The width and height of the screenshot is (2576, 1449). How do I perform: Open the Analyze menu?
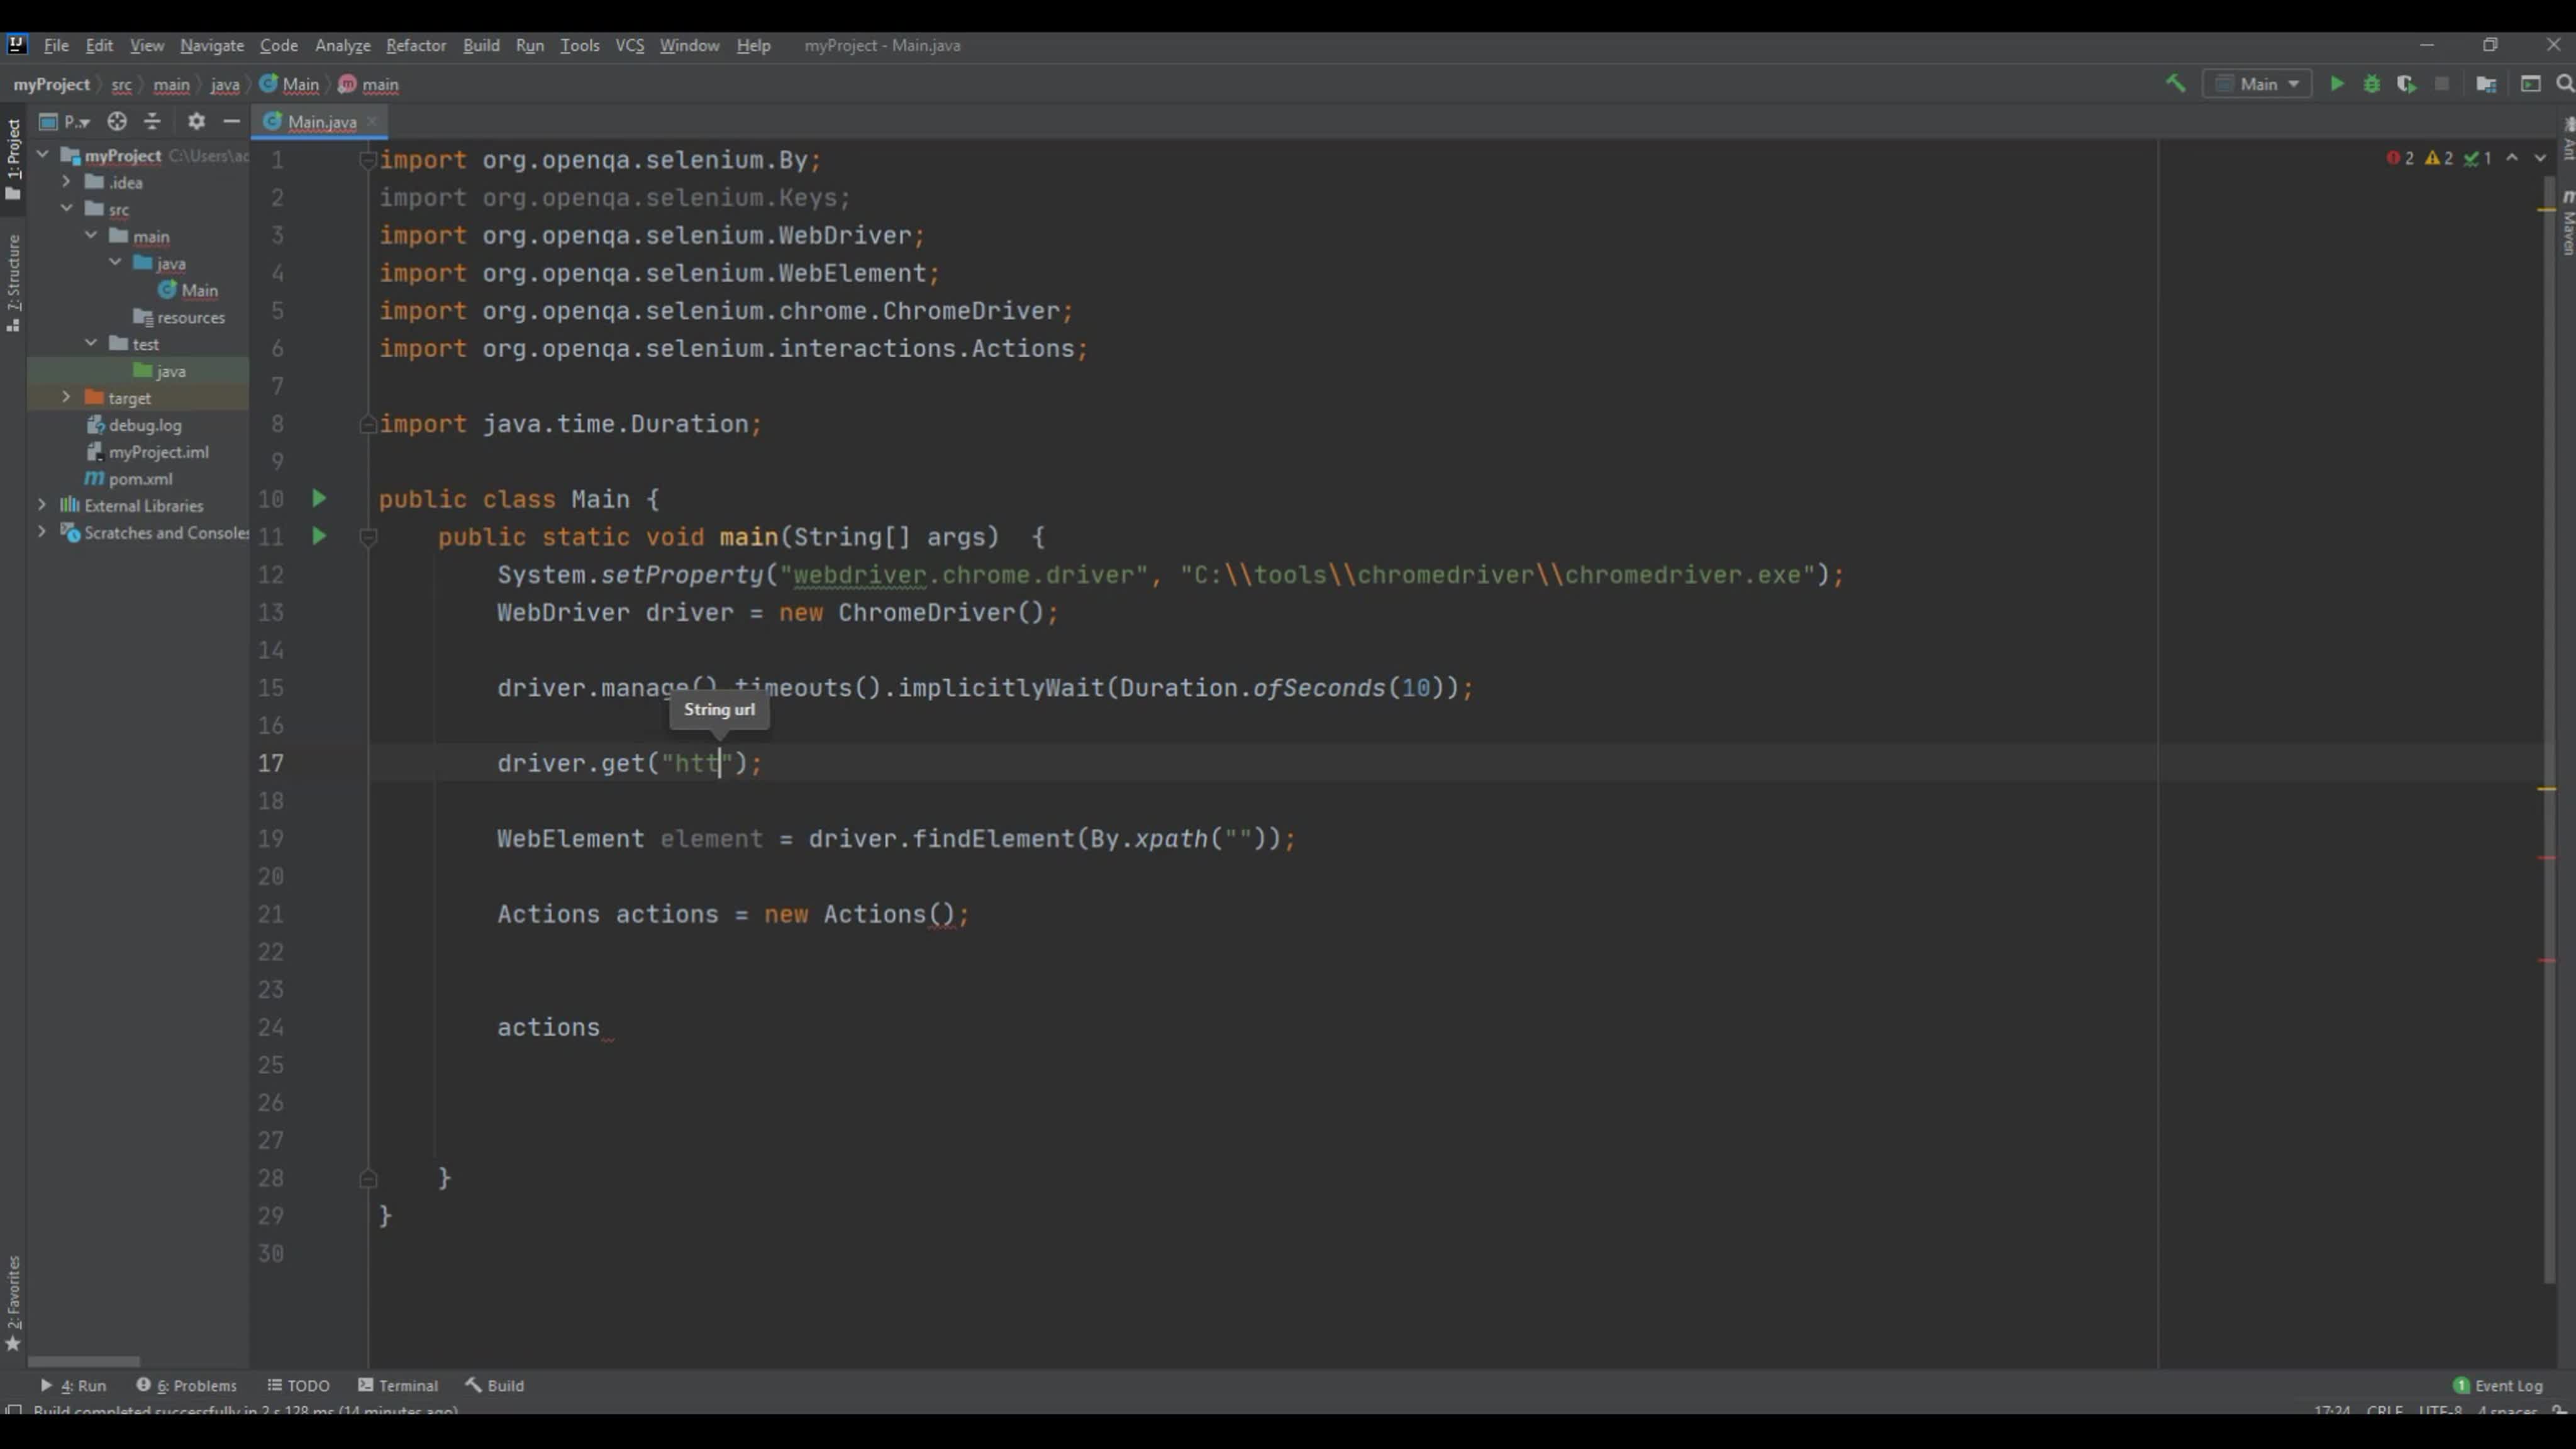(x=343, y=45)
